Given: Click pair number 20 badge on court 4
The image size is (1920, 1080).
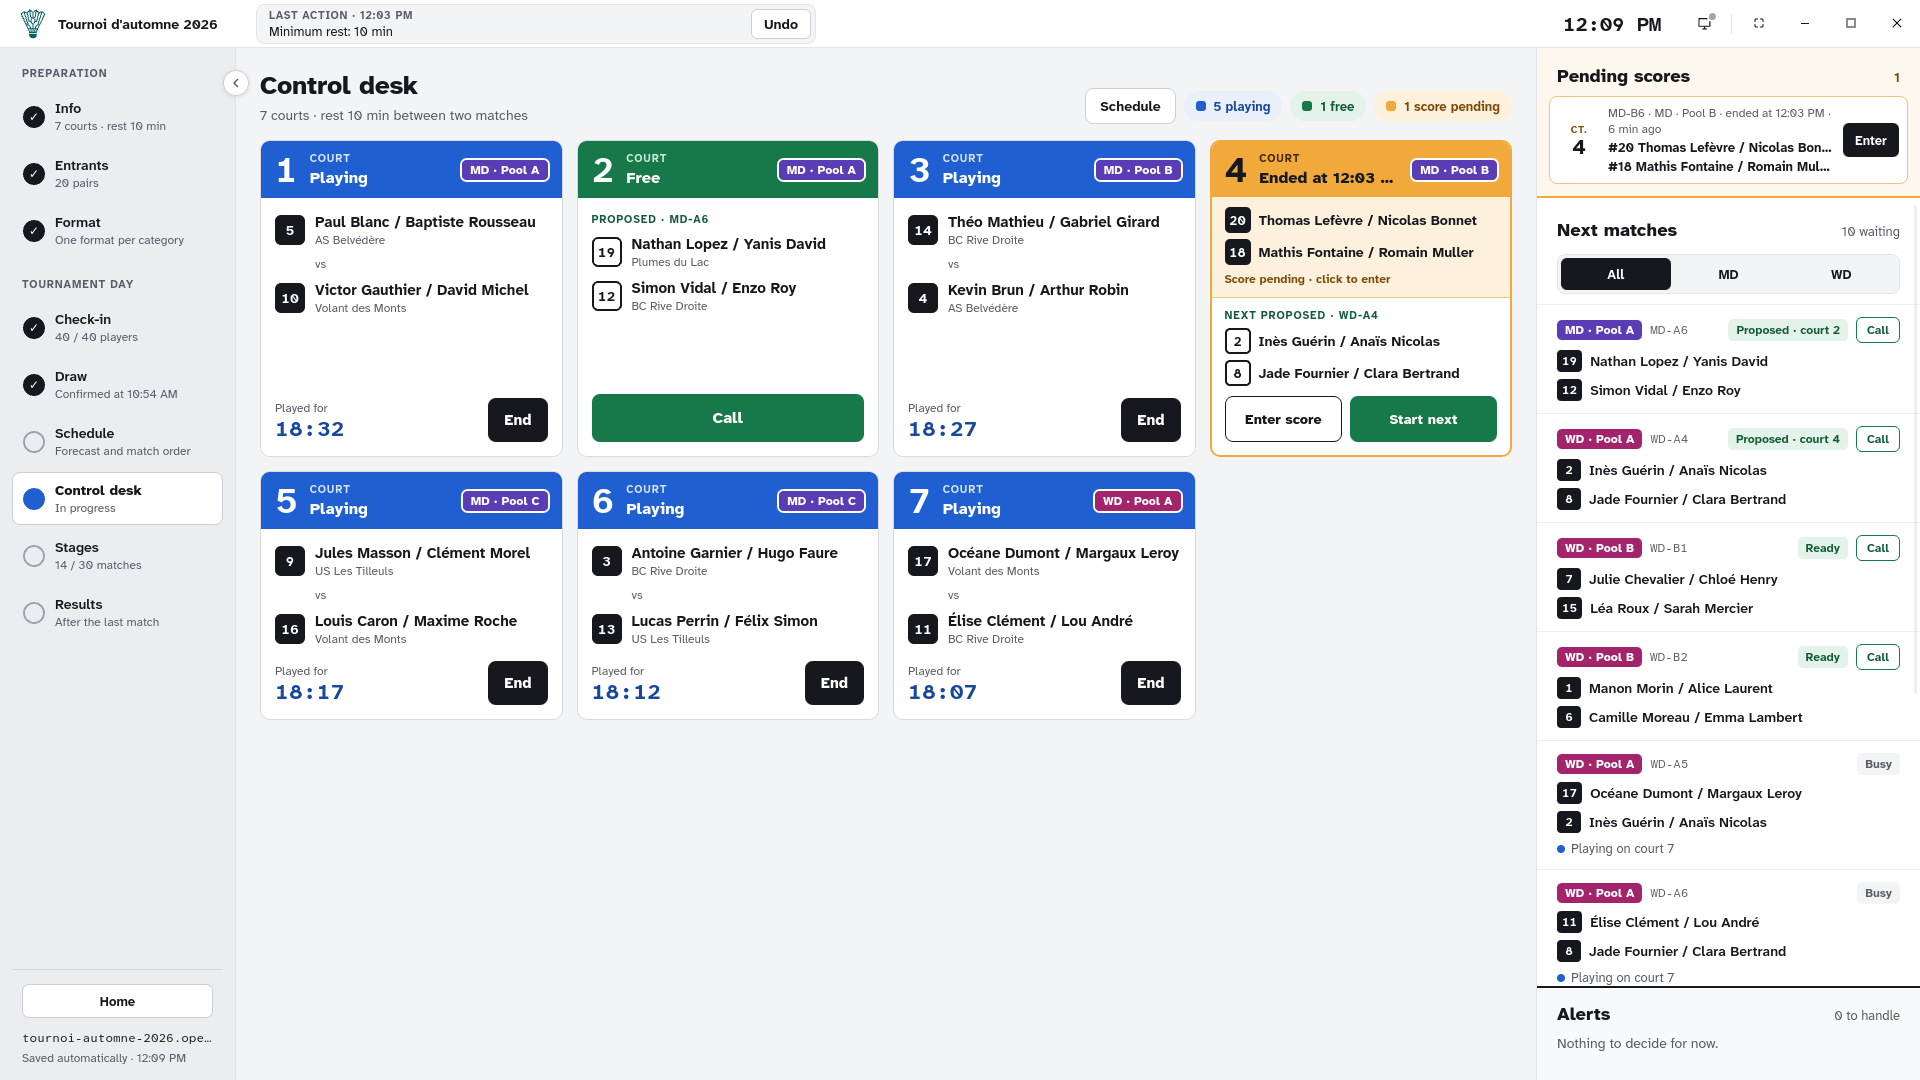Looking at the screenshot, I should 1237,220.
